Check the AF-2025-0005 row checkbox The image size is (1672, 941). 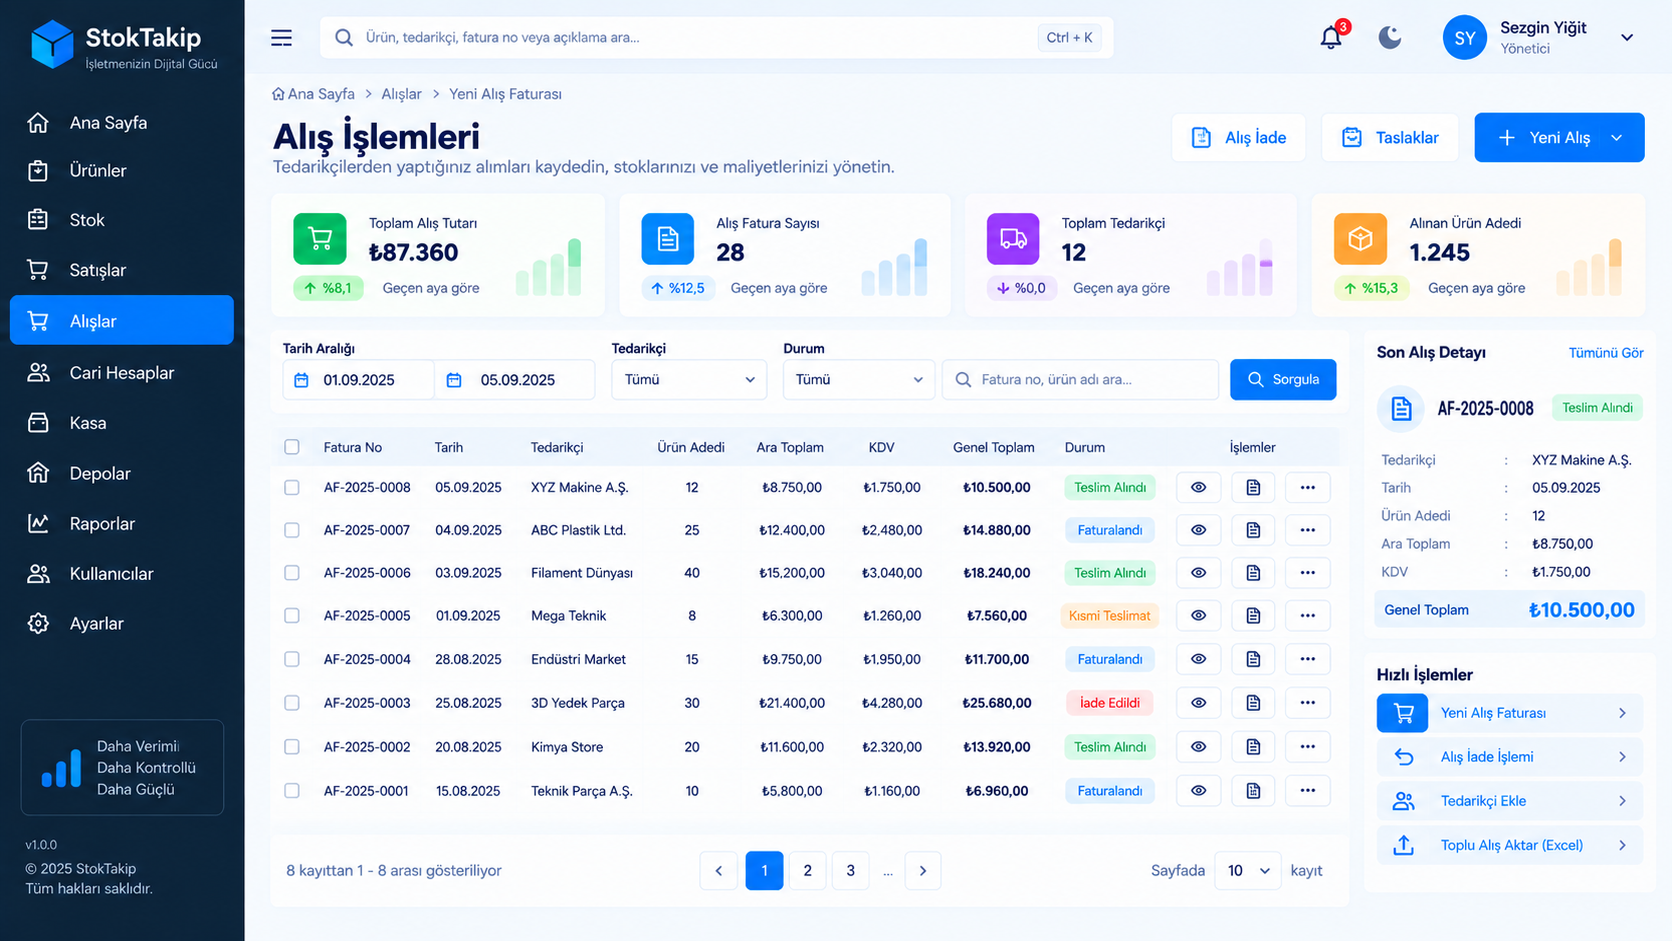click(x=292, y=616)
